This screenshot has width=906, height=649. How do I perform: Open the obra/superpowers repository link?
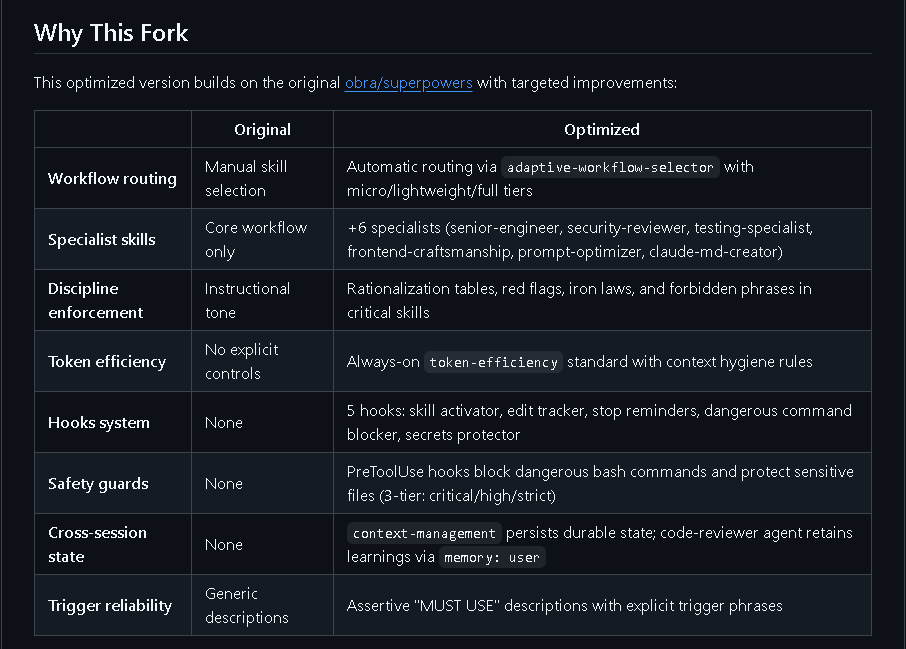(409, 83)
